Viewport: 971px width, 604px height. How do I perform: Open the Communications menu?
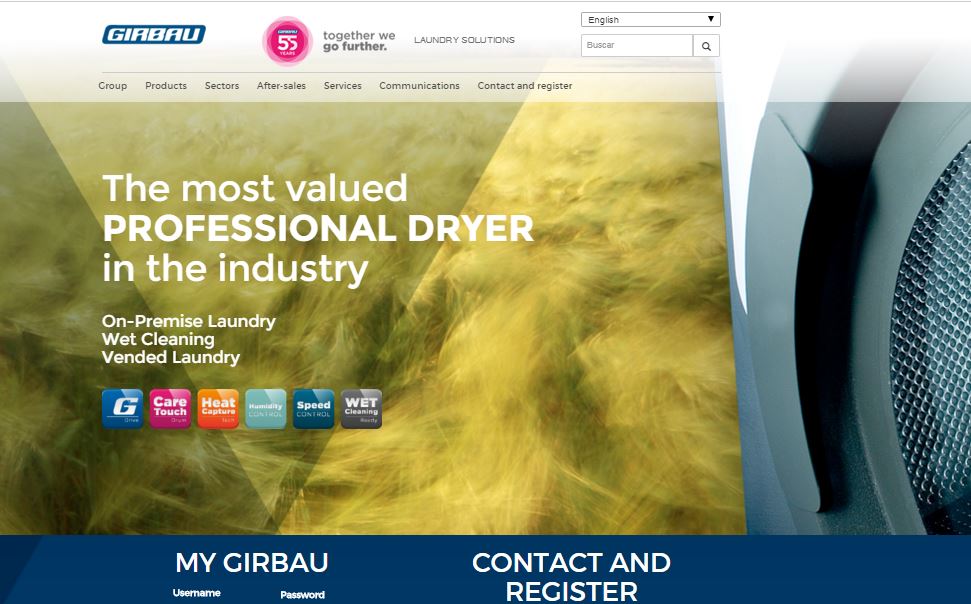click(419, 86)
